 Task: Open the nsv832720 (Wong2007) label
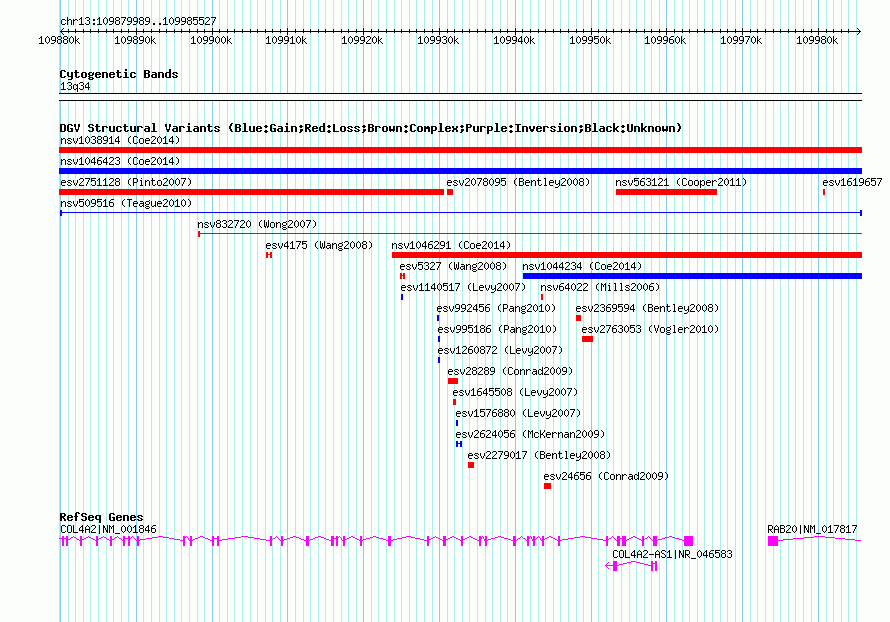(257, 224)
